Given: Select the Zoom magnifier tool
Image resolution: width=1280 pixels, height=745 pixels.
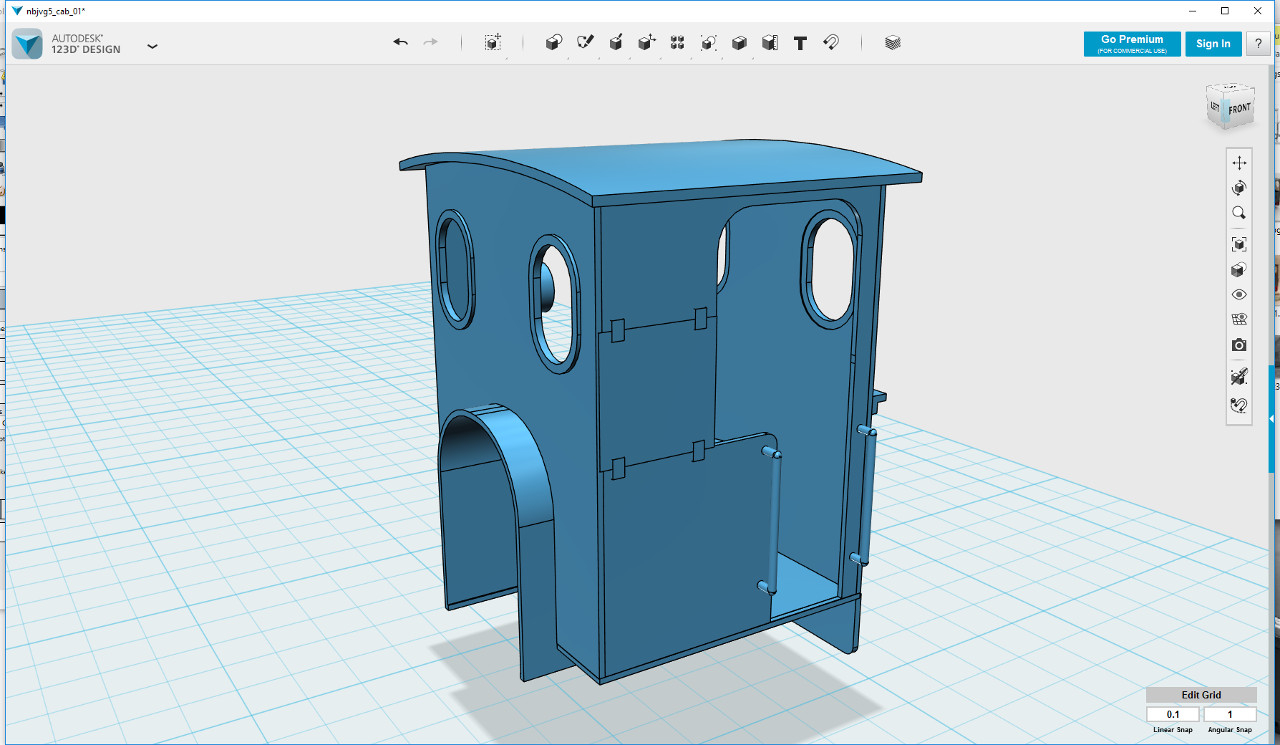Looking at the screenshot, I should 1239,213.
